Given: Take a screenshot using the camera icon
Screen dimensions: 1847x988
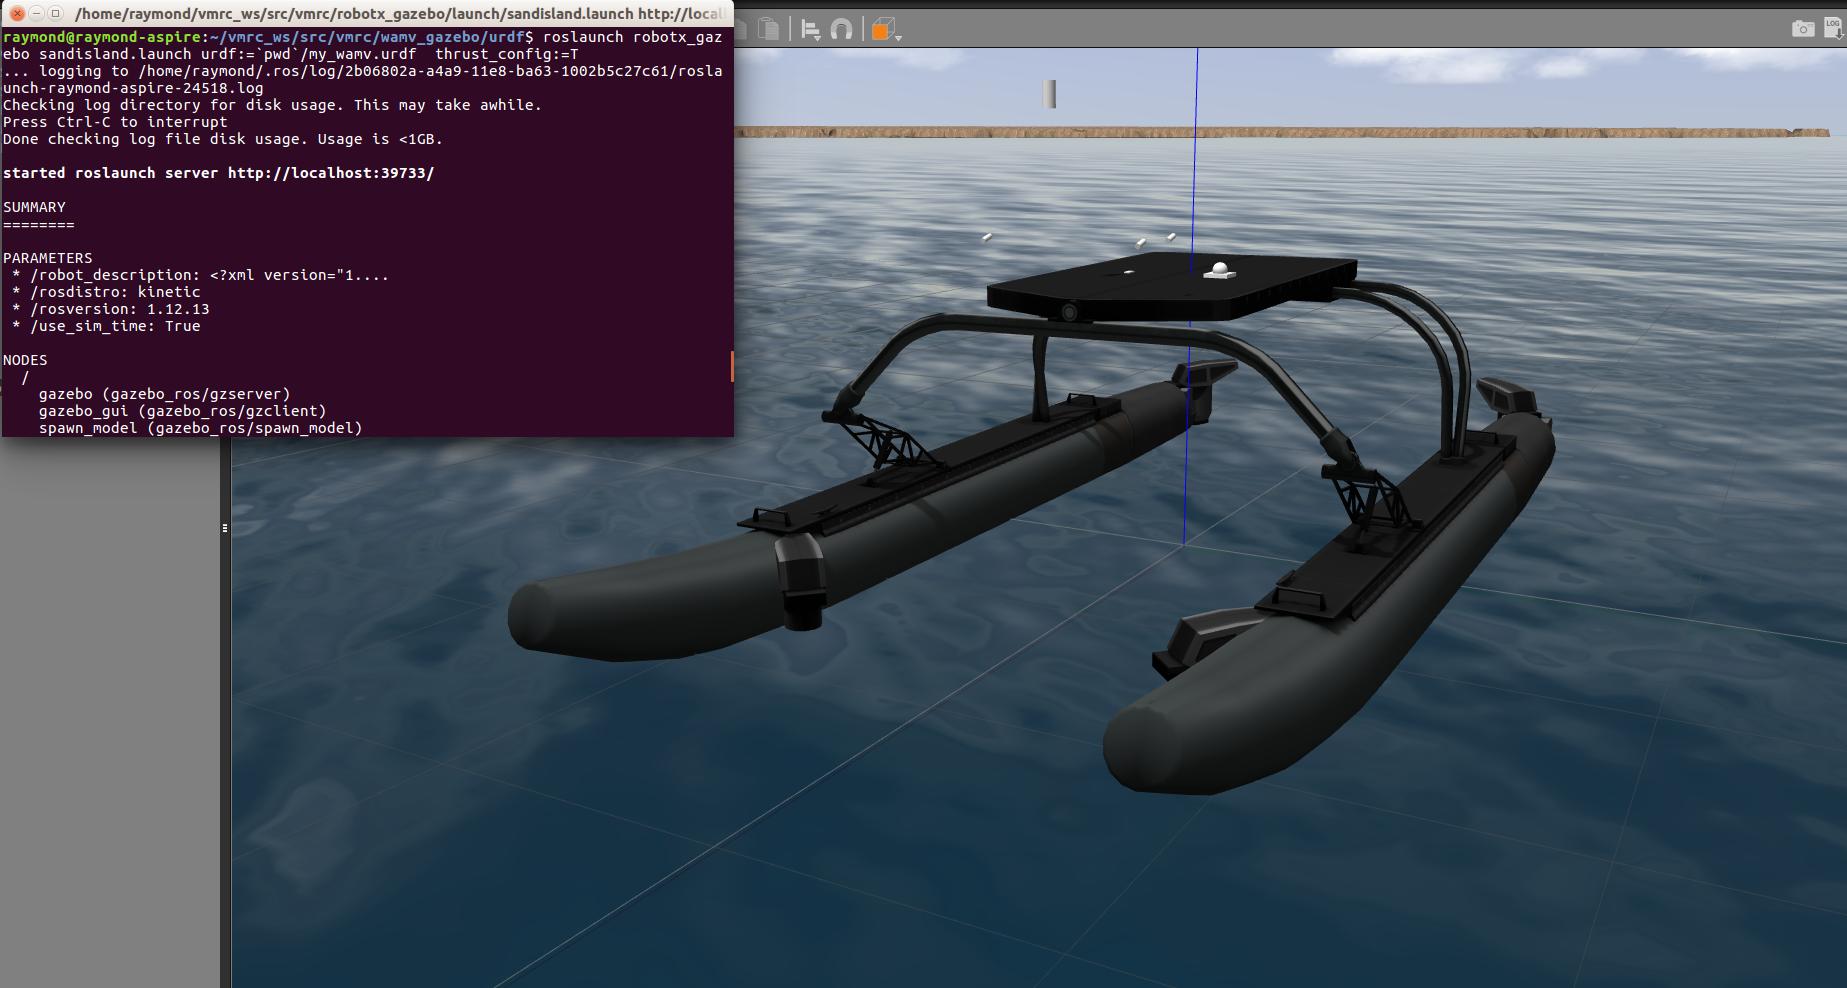Looking at the screenshot, I should click(x=1803, y=28).
